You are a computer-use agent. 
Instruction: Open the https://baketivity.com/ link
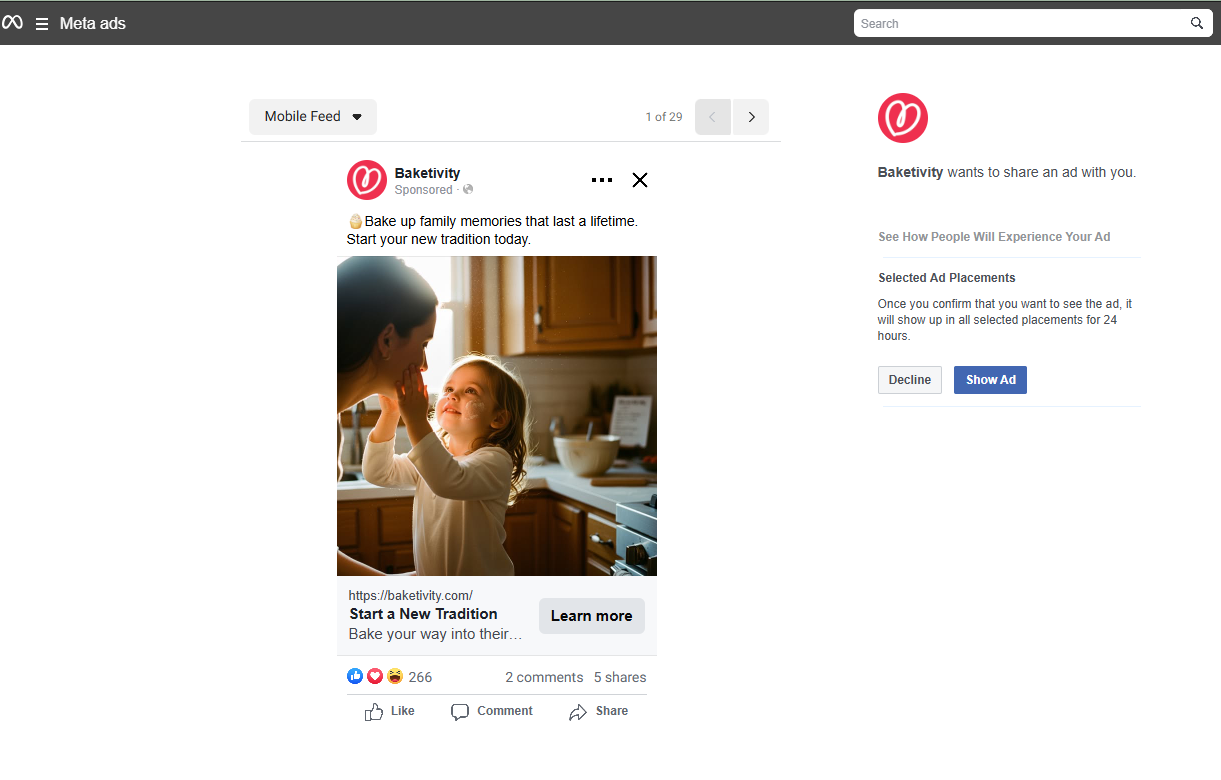[411, 595]
